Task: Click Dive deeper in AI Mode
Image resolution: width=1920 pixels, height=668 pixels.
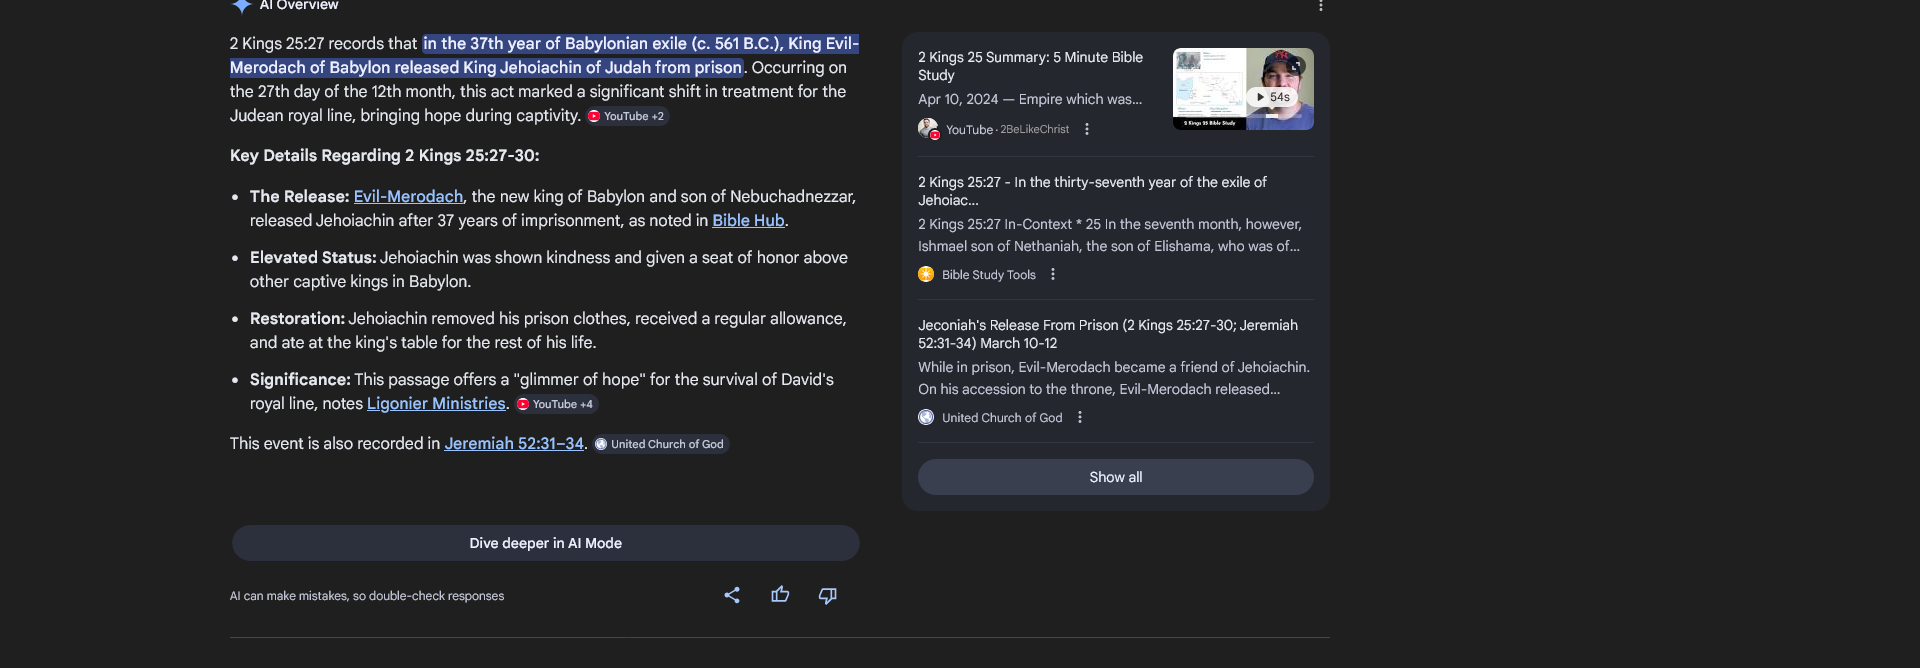Action: coord(545,543)
